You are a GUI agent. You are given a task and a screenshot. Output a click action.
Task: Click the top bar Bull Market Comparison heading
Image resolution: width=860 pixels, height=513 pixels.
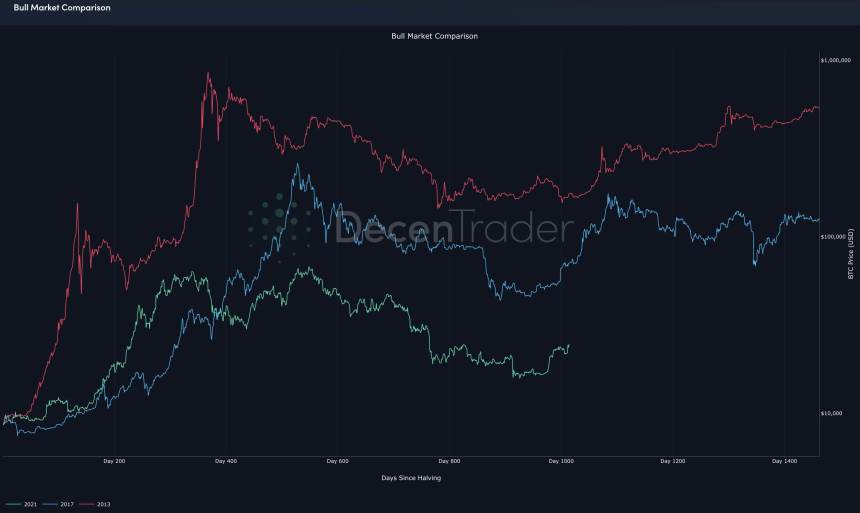(56, 8)
